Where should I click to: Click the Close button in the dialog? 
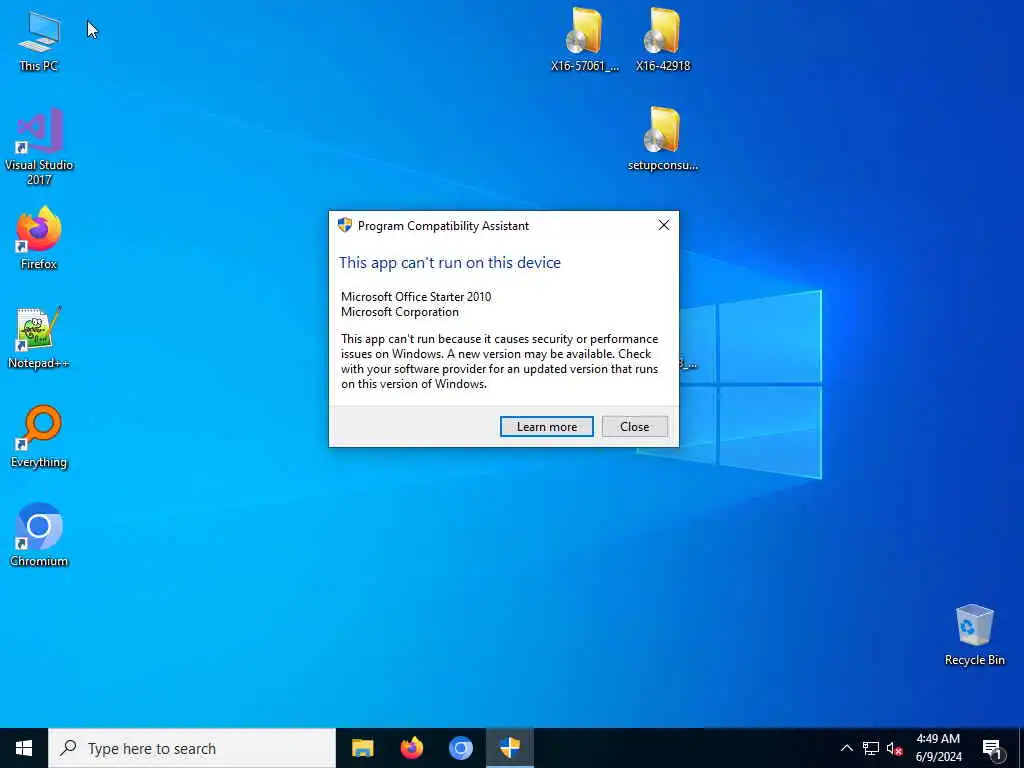(x=635, y=426)
